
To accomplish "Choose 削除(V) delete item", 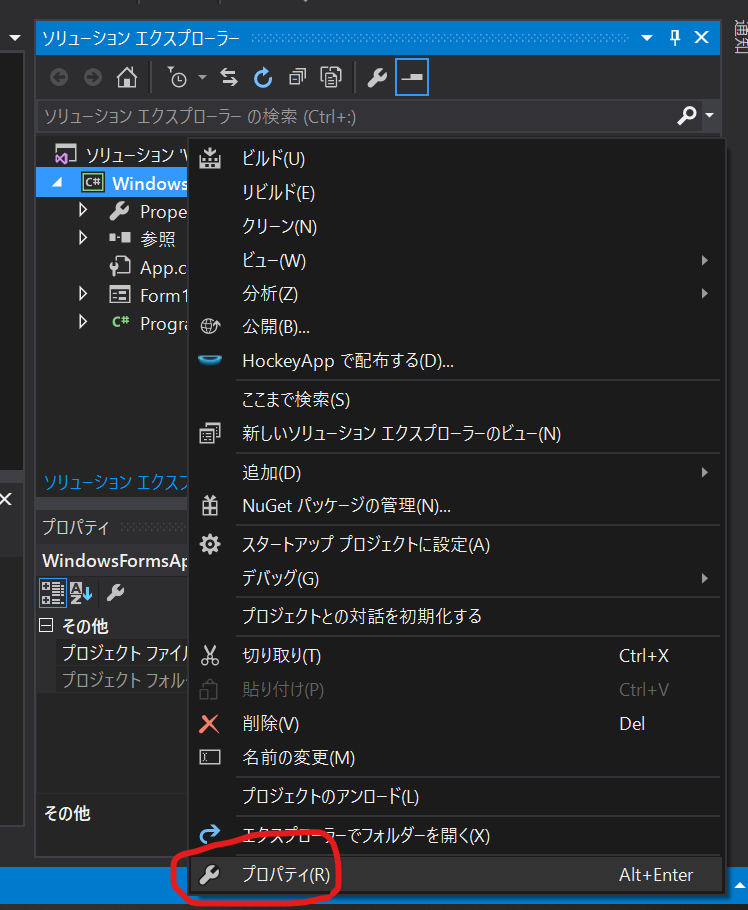I will tap(457, 724).
